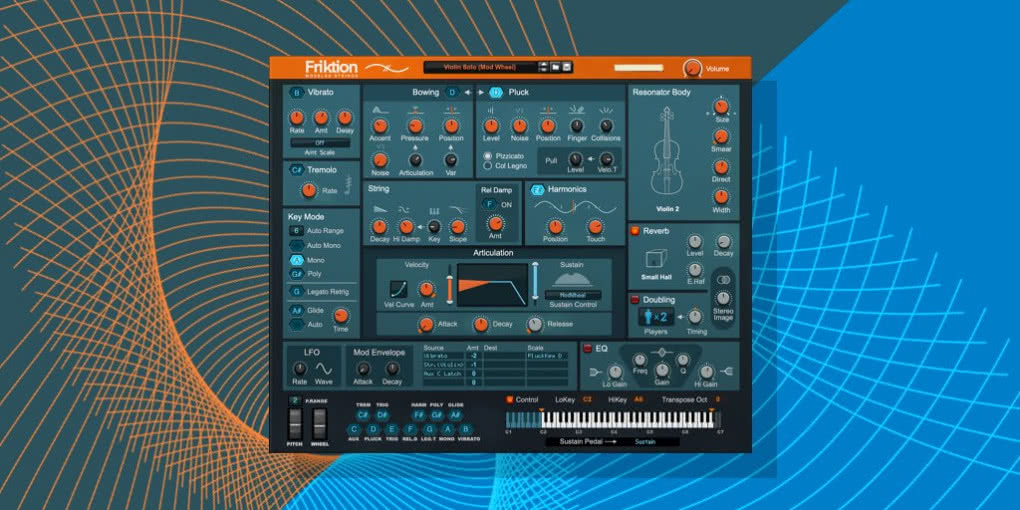Open the Amt Scale Off selector
Screen dimensions: 1020x510
pyautogui.click(x=320, y=142)
